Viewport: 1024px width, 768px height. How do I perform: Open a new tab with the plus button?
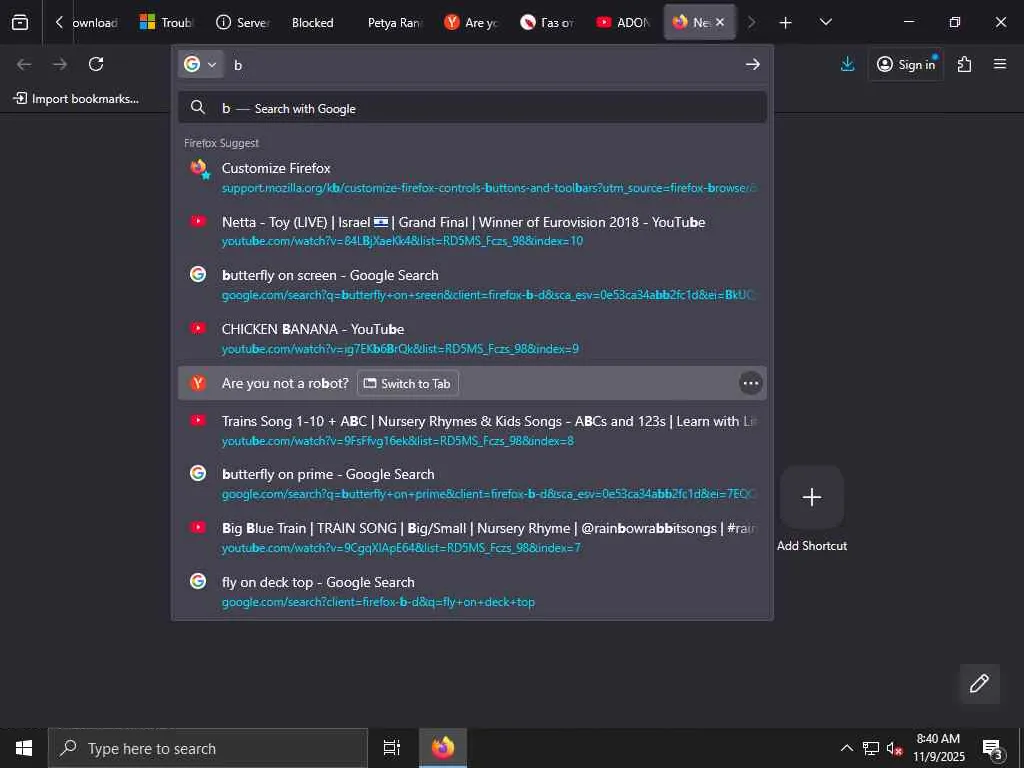(x=786, y=22)
